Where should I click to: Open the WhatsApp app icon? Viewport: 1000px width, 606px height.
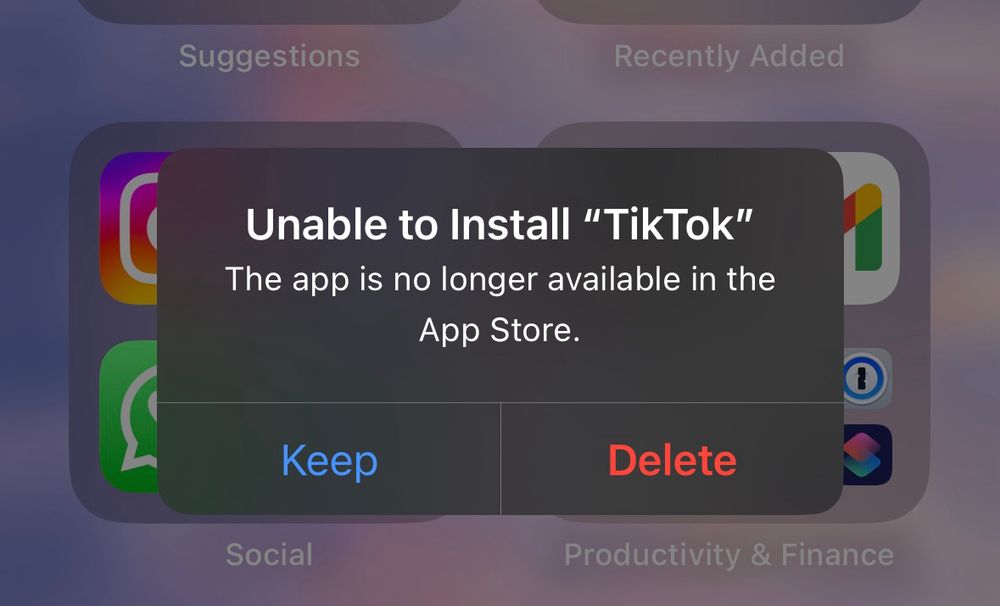[129, 417]
